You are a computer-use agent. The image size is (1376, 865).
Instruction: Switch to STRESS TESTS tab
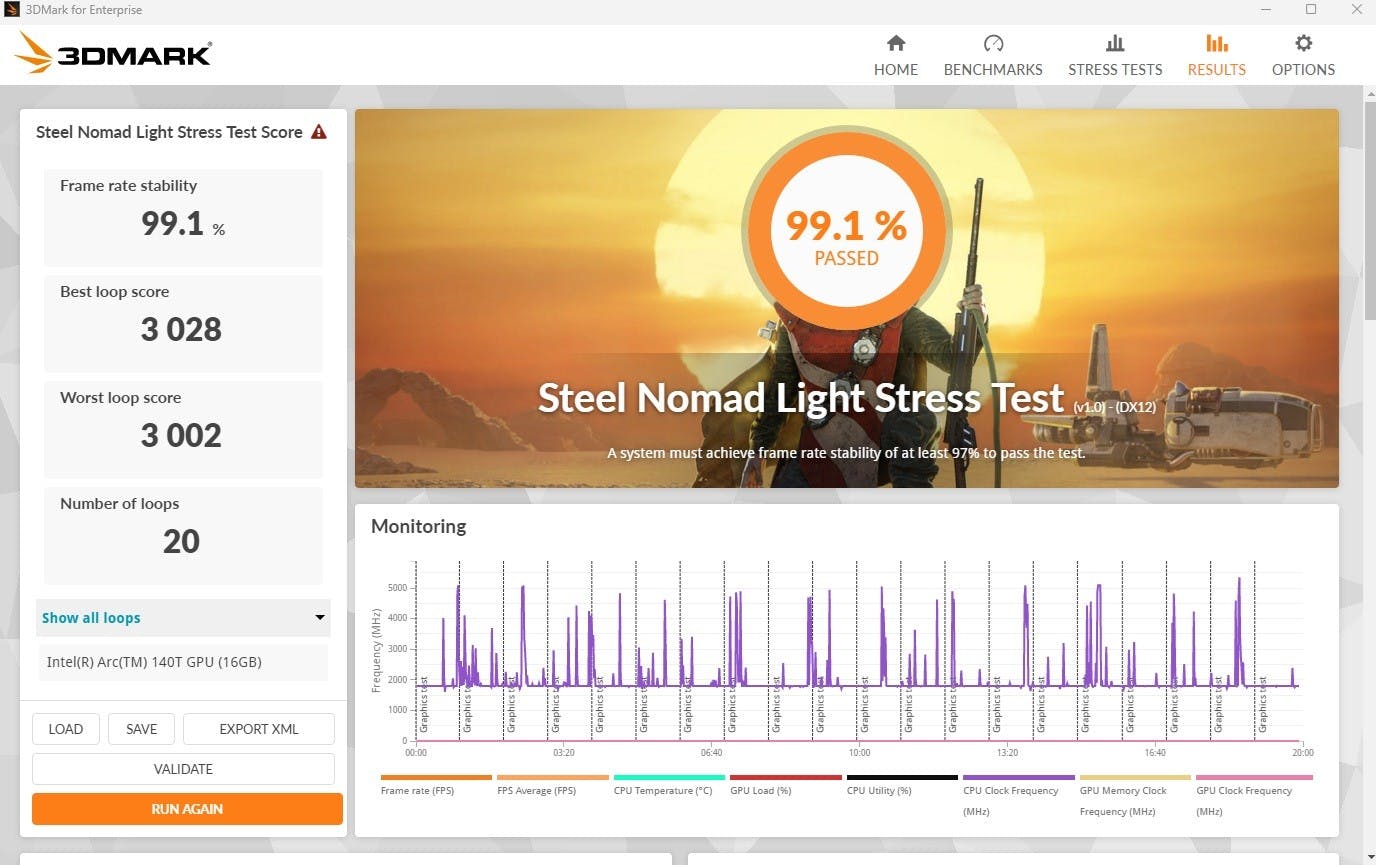[1115, 56]
